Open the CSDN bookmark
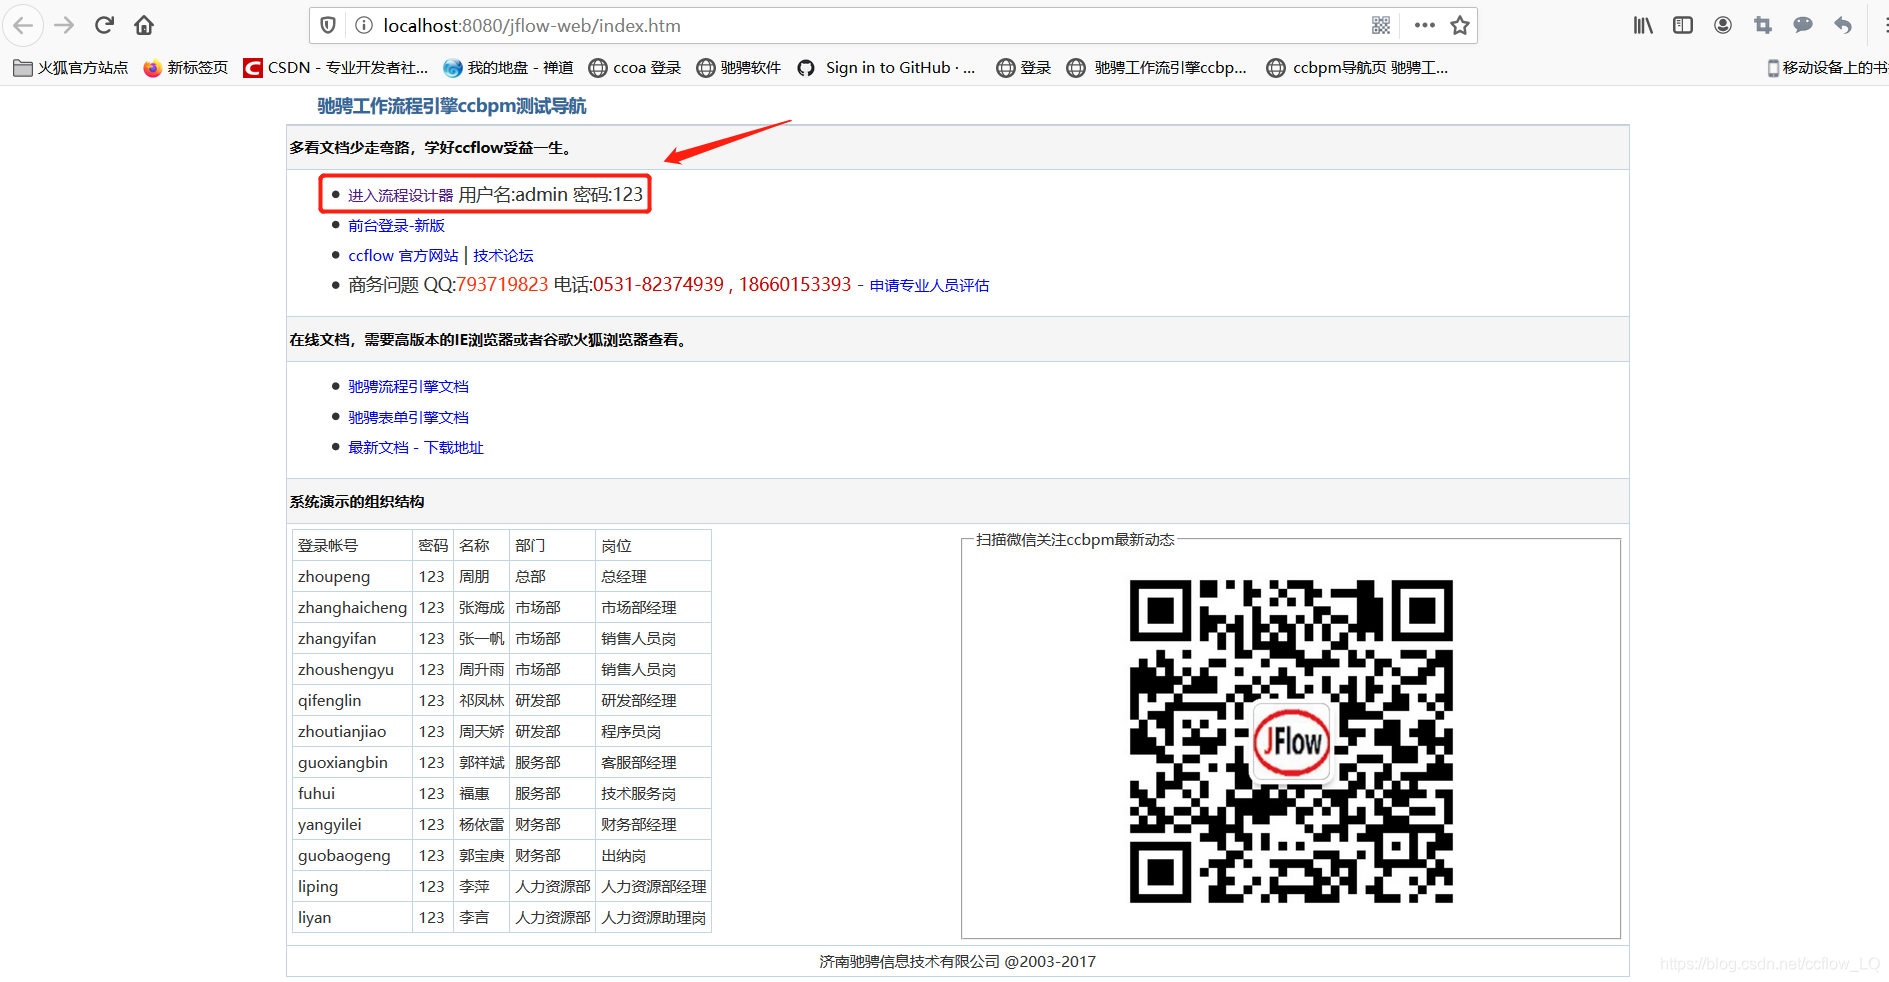 point(336,68)
